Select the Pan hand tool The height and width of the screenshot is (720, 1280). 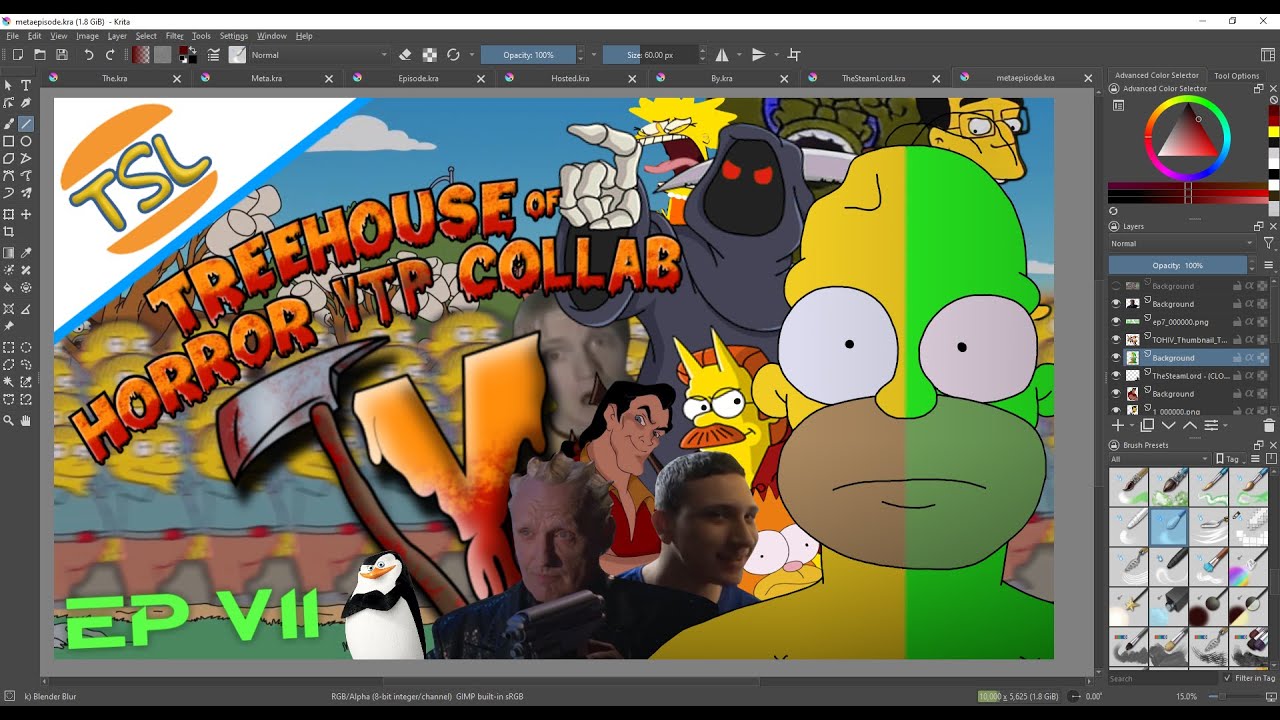[x=26, y=421]
